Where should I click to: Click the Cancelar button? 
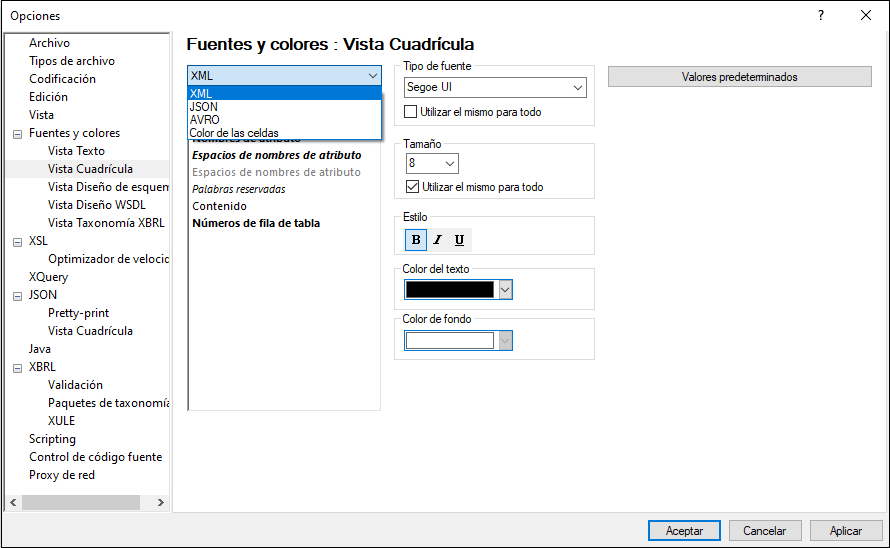(x=765, y=530)
